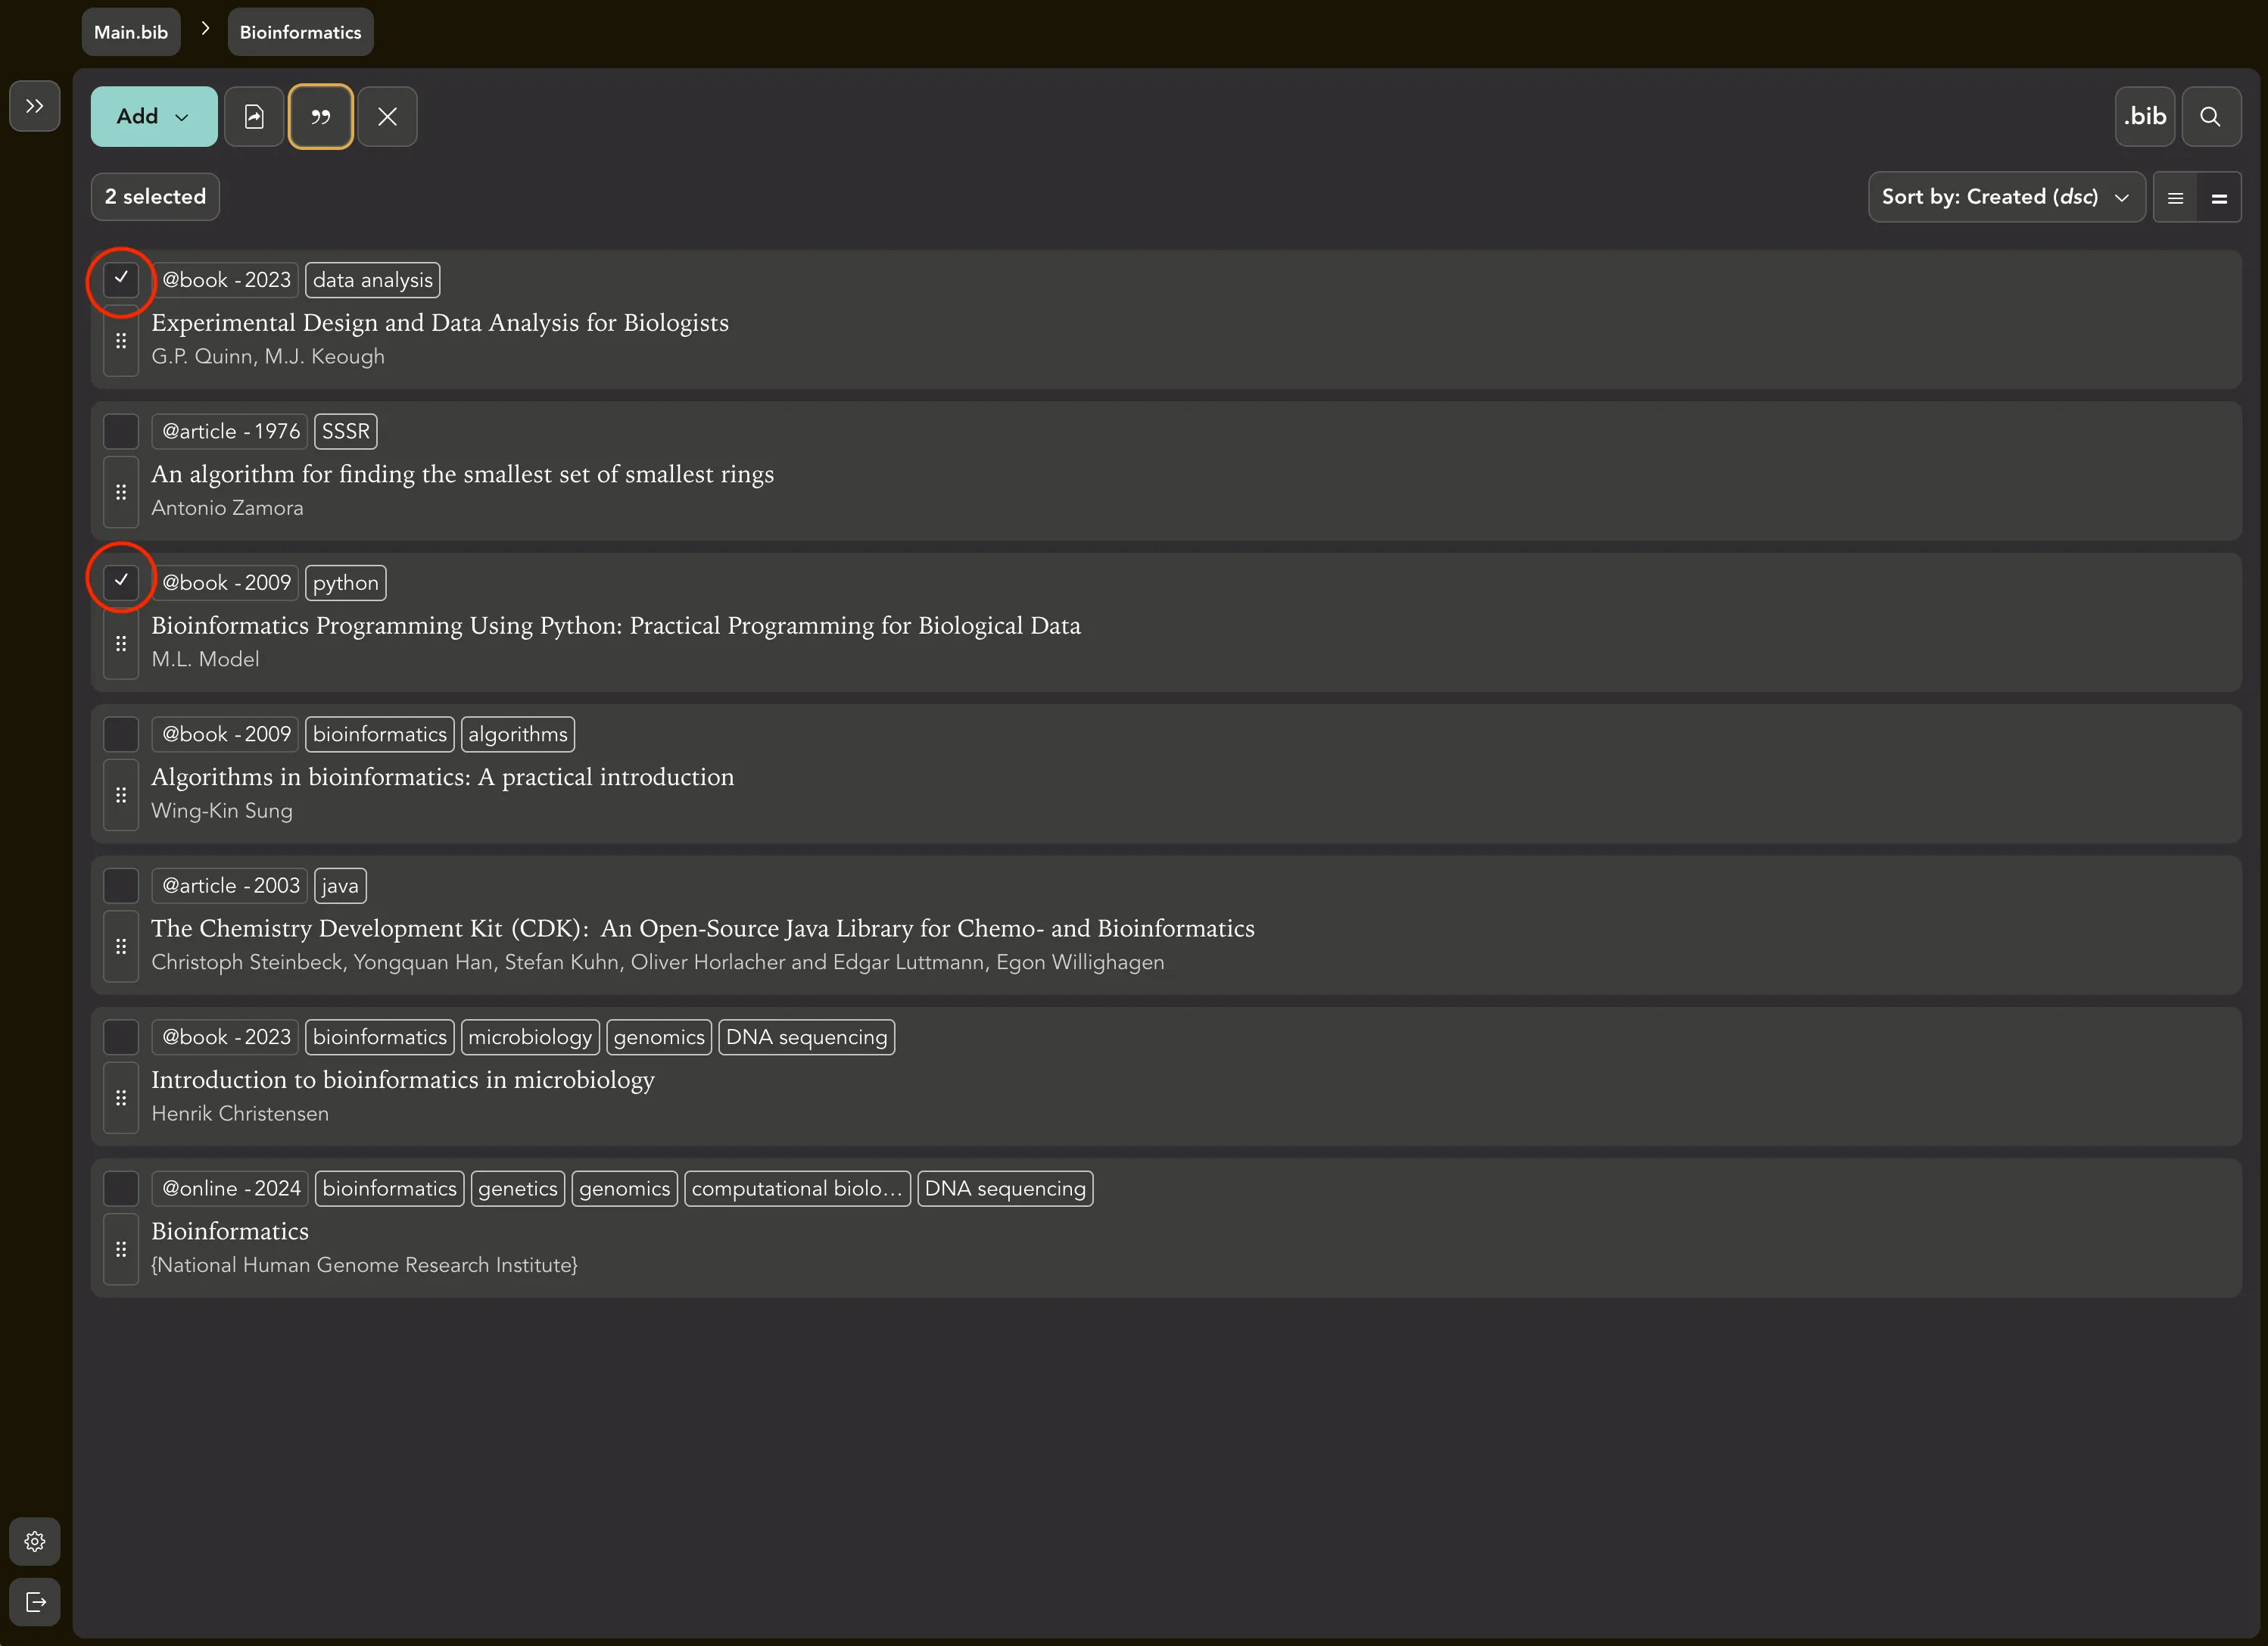Click the export file icon in toolbar
The image size is (2268, 1646).
pos(254,117)
